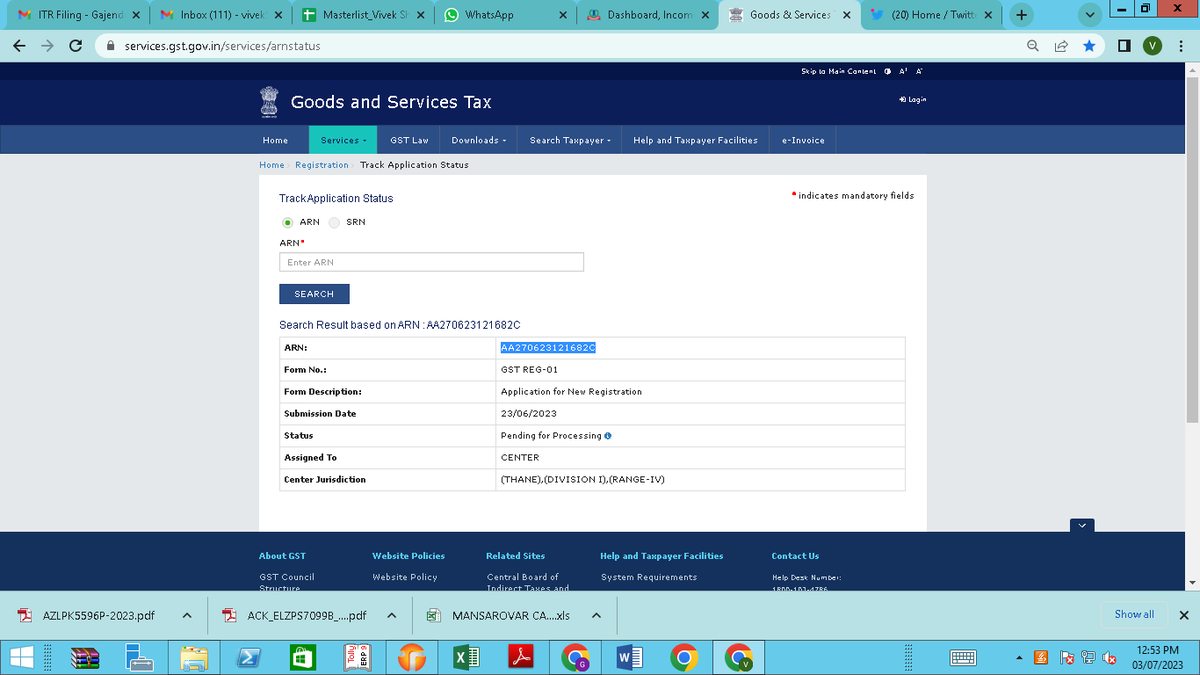Expand options for MANSAROVAR xls download
This screenshot has height=675, width=1200.
point(595,615)
